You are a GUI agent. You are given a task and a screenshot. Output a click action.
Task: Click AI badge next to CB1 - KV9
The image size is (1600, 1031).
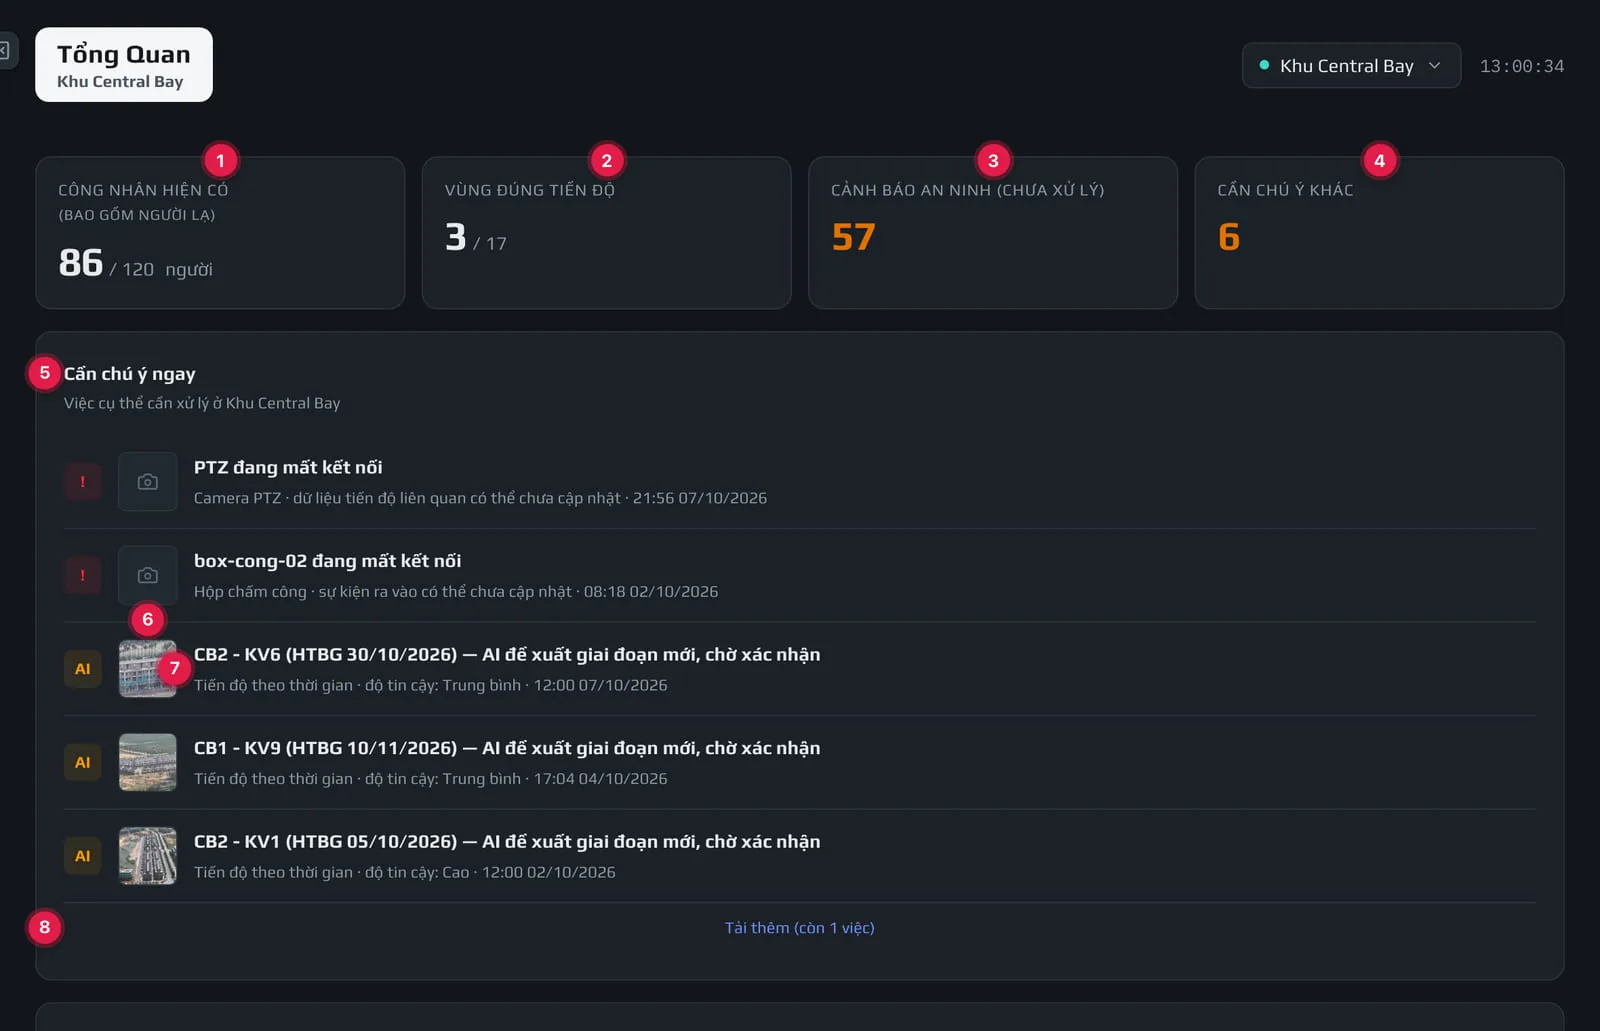click(83, 762)
